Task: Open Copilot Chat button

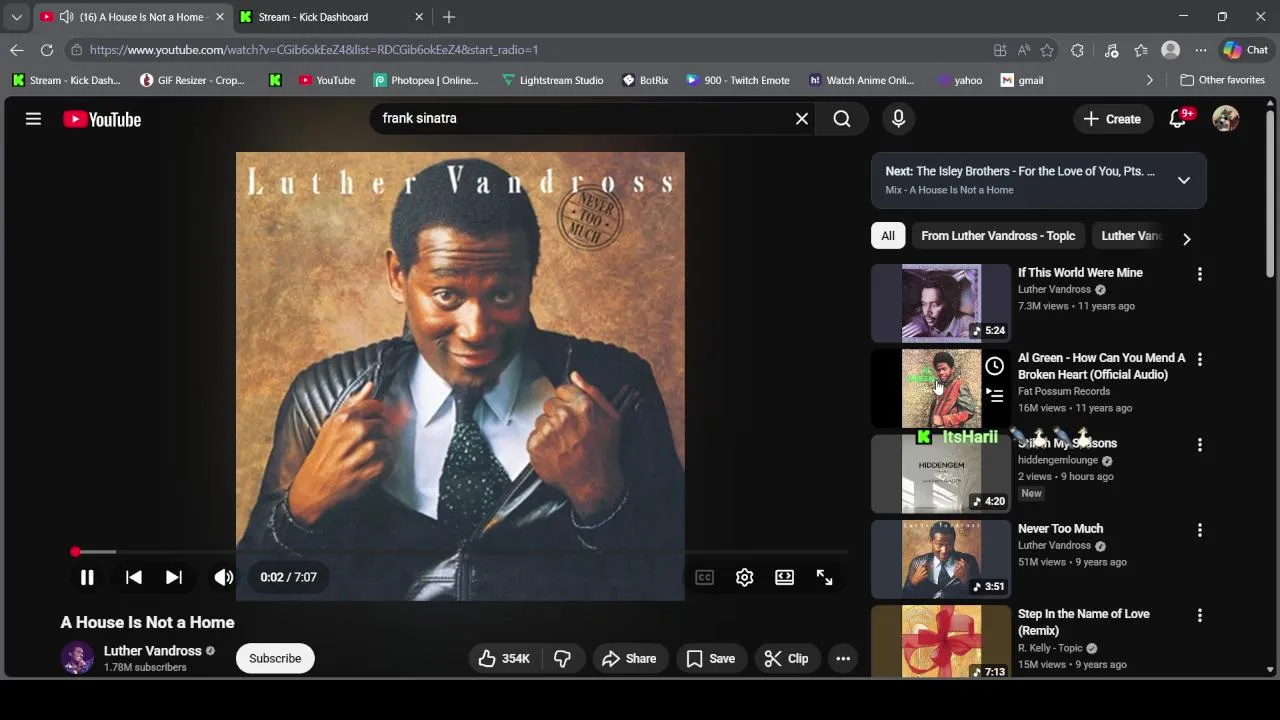Action: tap(1246, 50)
